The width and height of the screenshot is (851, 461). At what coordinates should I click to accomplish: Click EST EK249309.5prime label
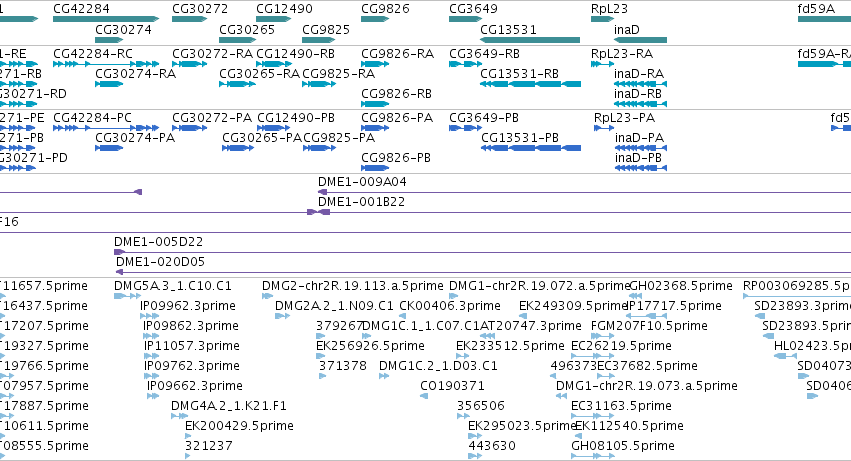(x=573, y=306)
